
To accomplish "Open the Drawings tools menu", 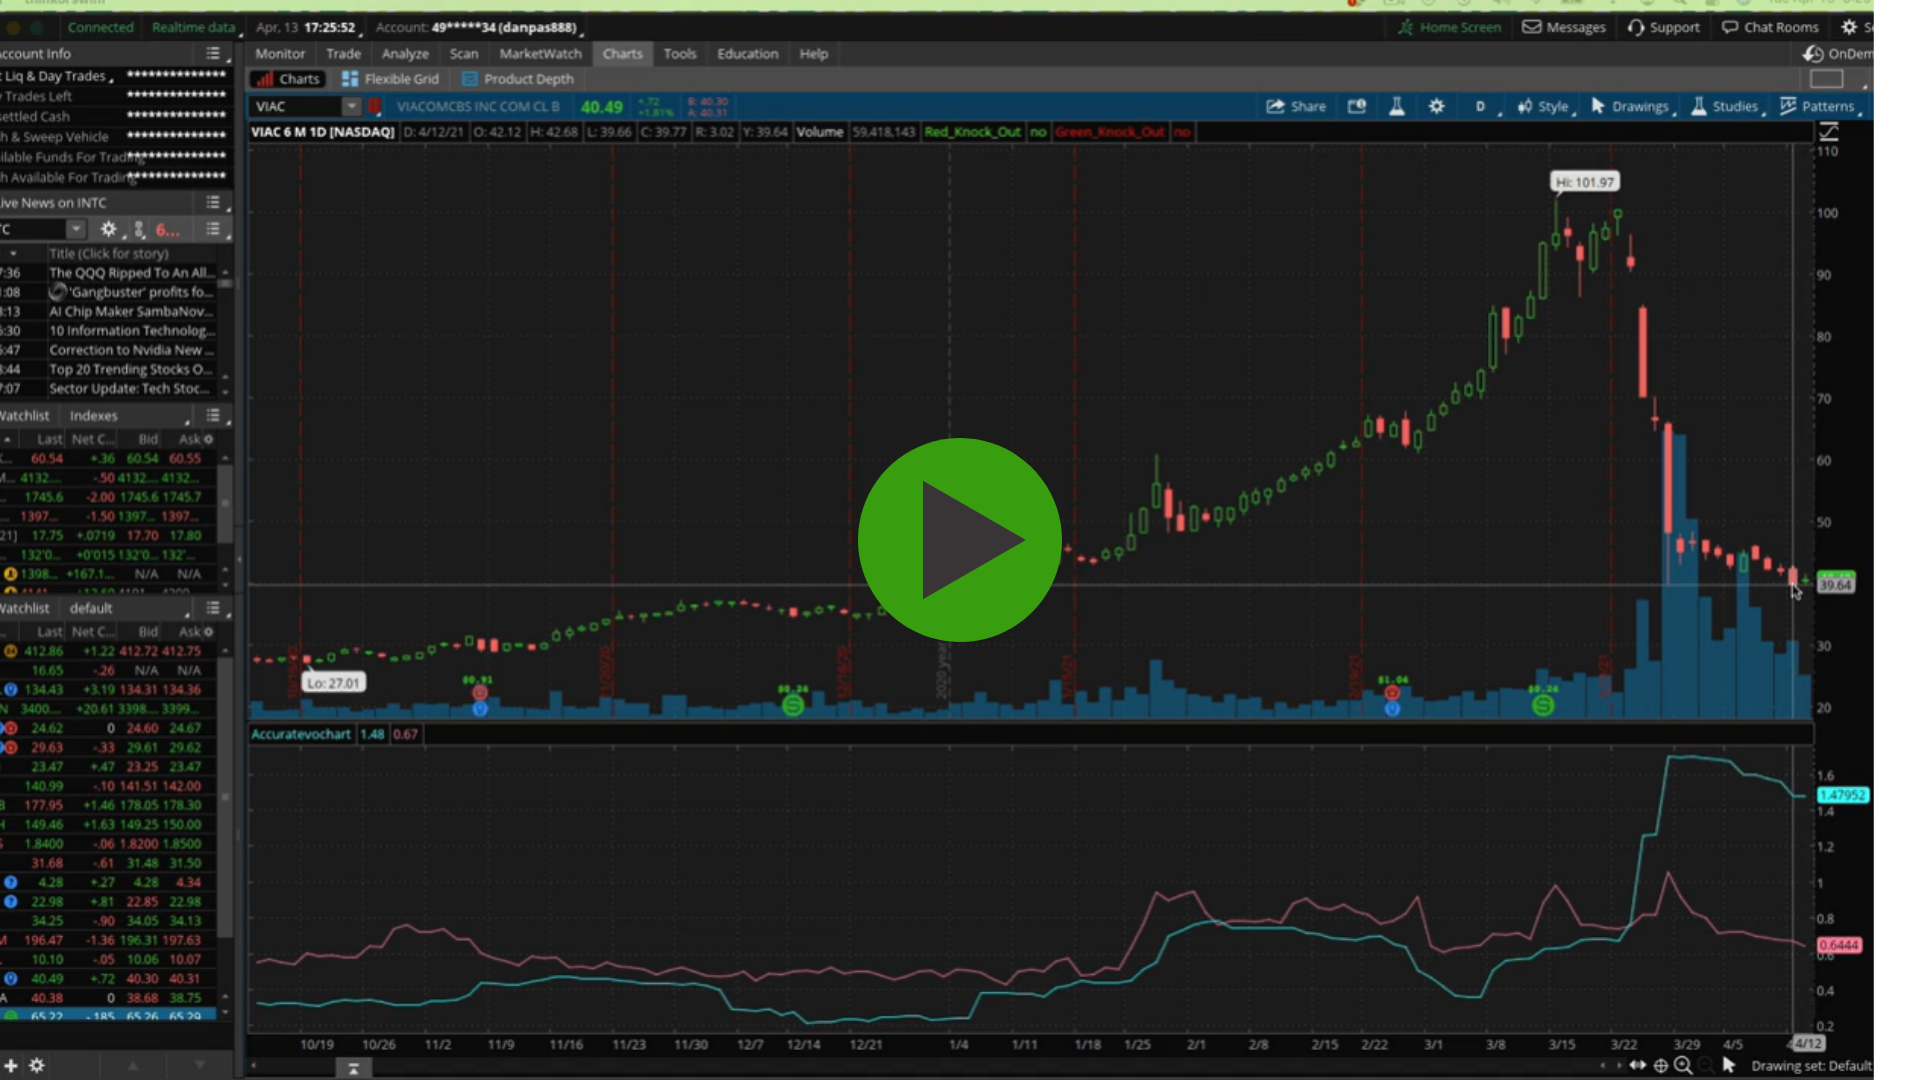I will click(x=1630, y=106).
